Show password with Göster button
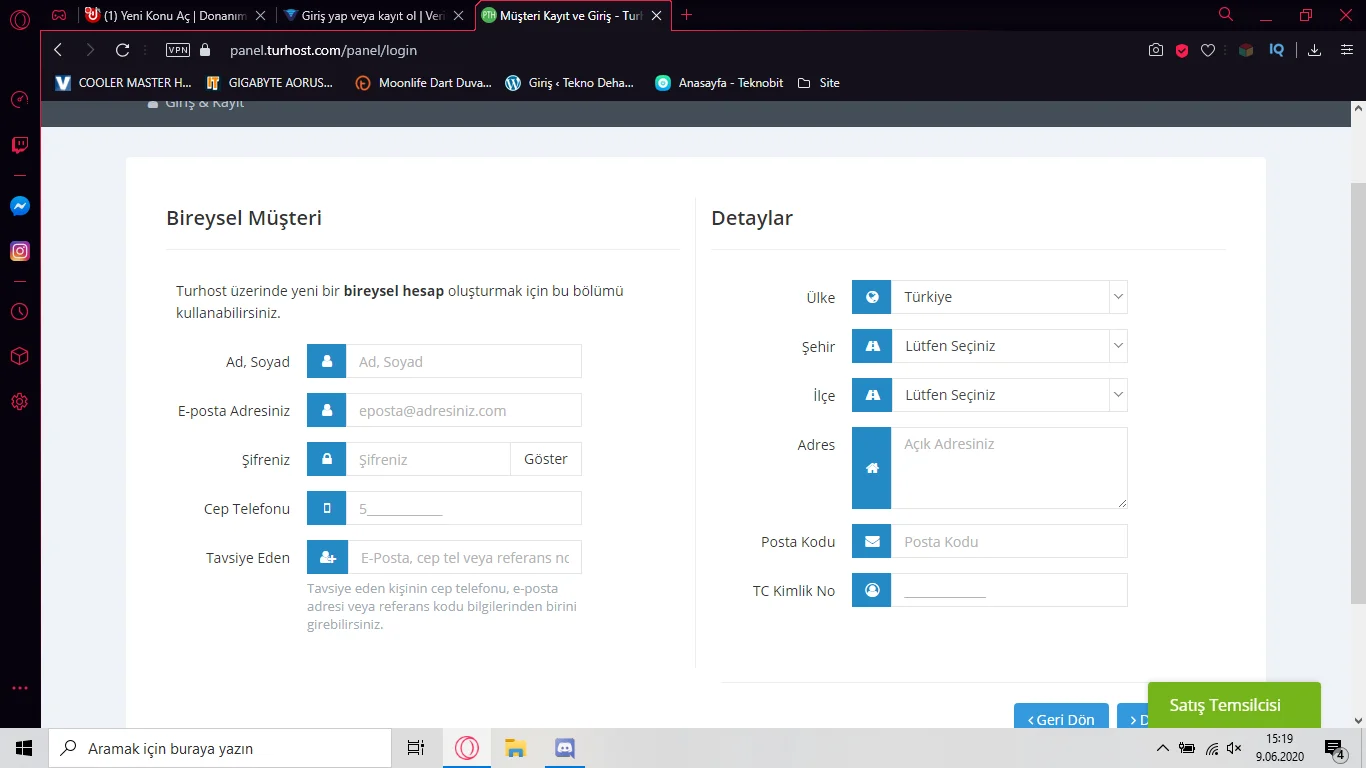The width and height of the screenshot is (1366, 768). point(546,459)
